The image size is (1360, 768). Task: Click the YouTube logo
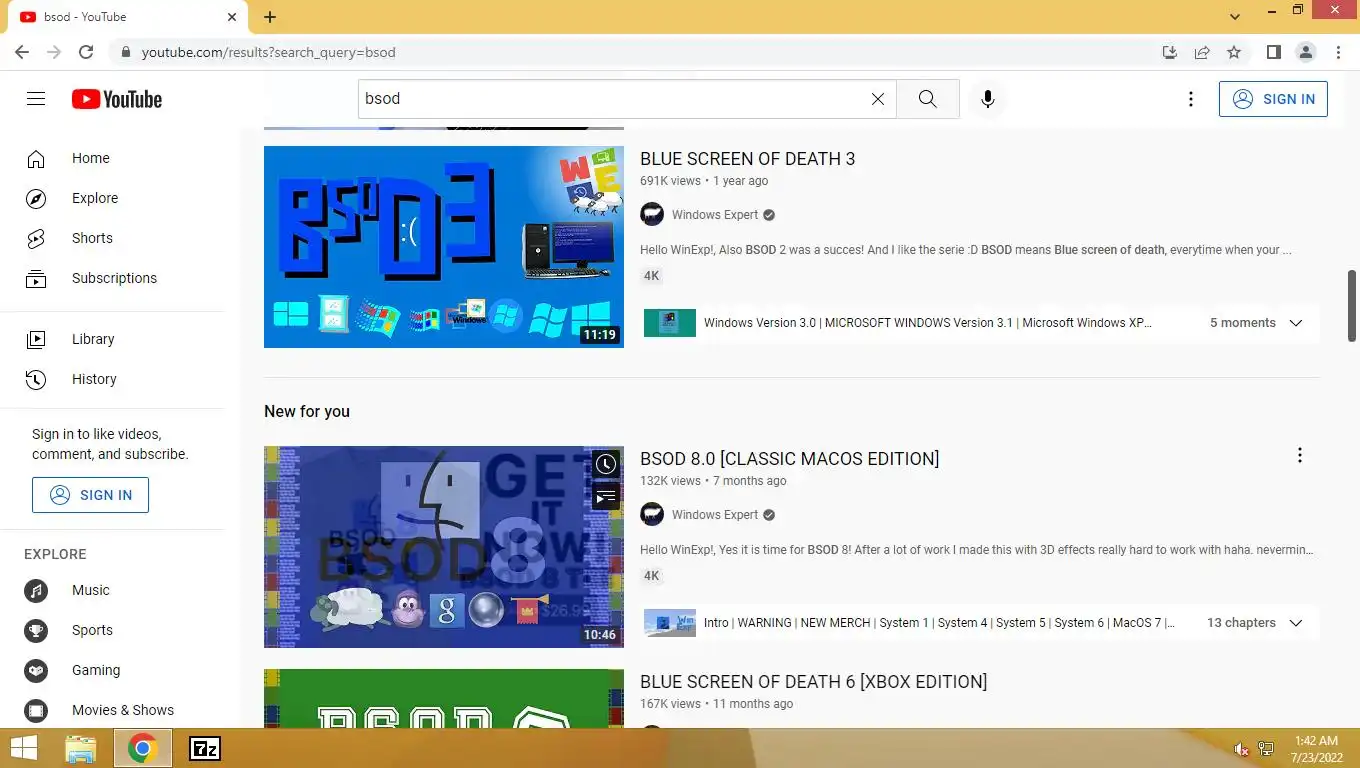pos(117,99)
